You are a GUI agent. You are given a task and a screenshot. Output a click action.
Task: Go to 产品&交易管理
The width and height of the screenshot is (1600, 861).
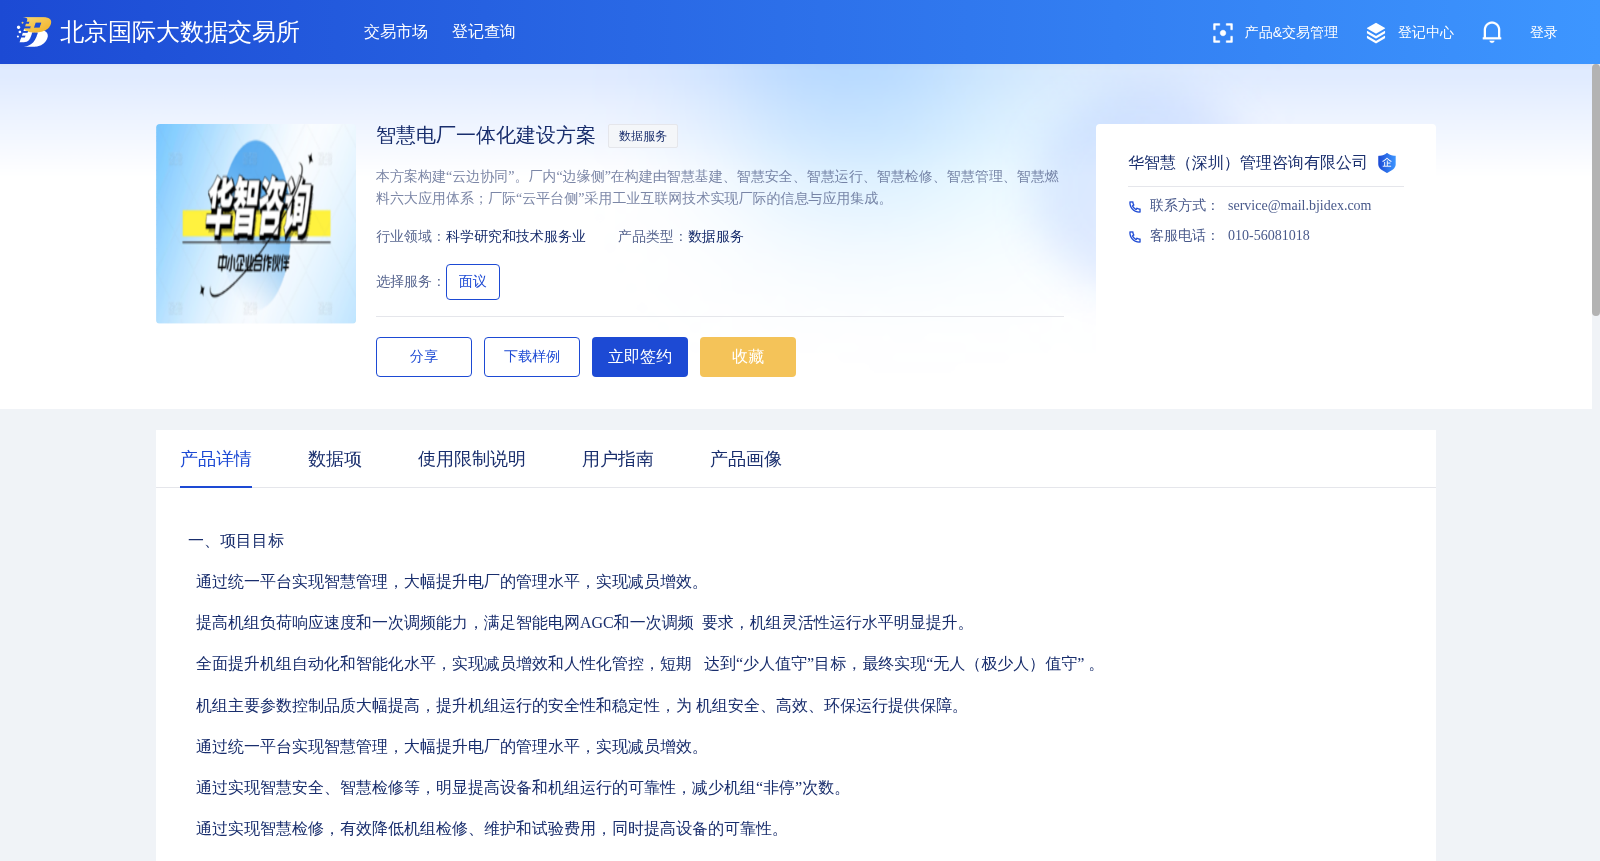[x=1291, y=33]
